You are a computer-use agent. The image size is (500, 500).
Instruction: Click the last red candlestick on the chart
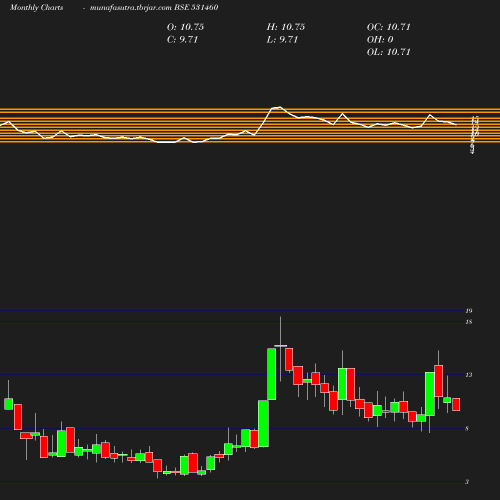[x=456, y=404]
